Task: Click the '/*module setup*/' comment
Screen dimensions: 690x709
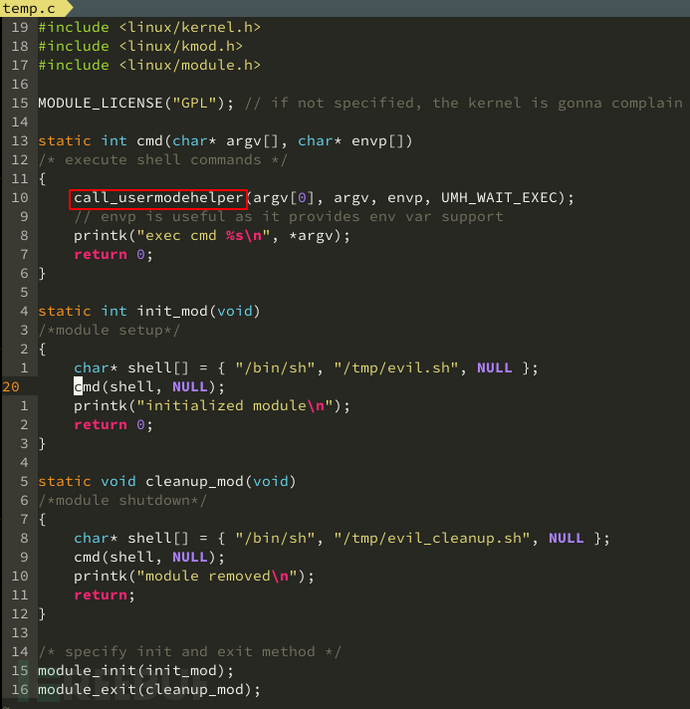Action: click(109, 331)
